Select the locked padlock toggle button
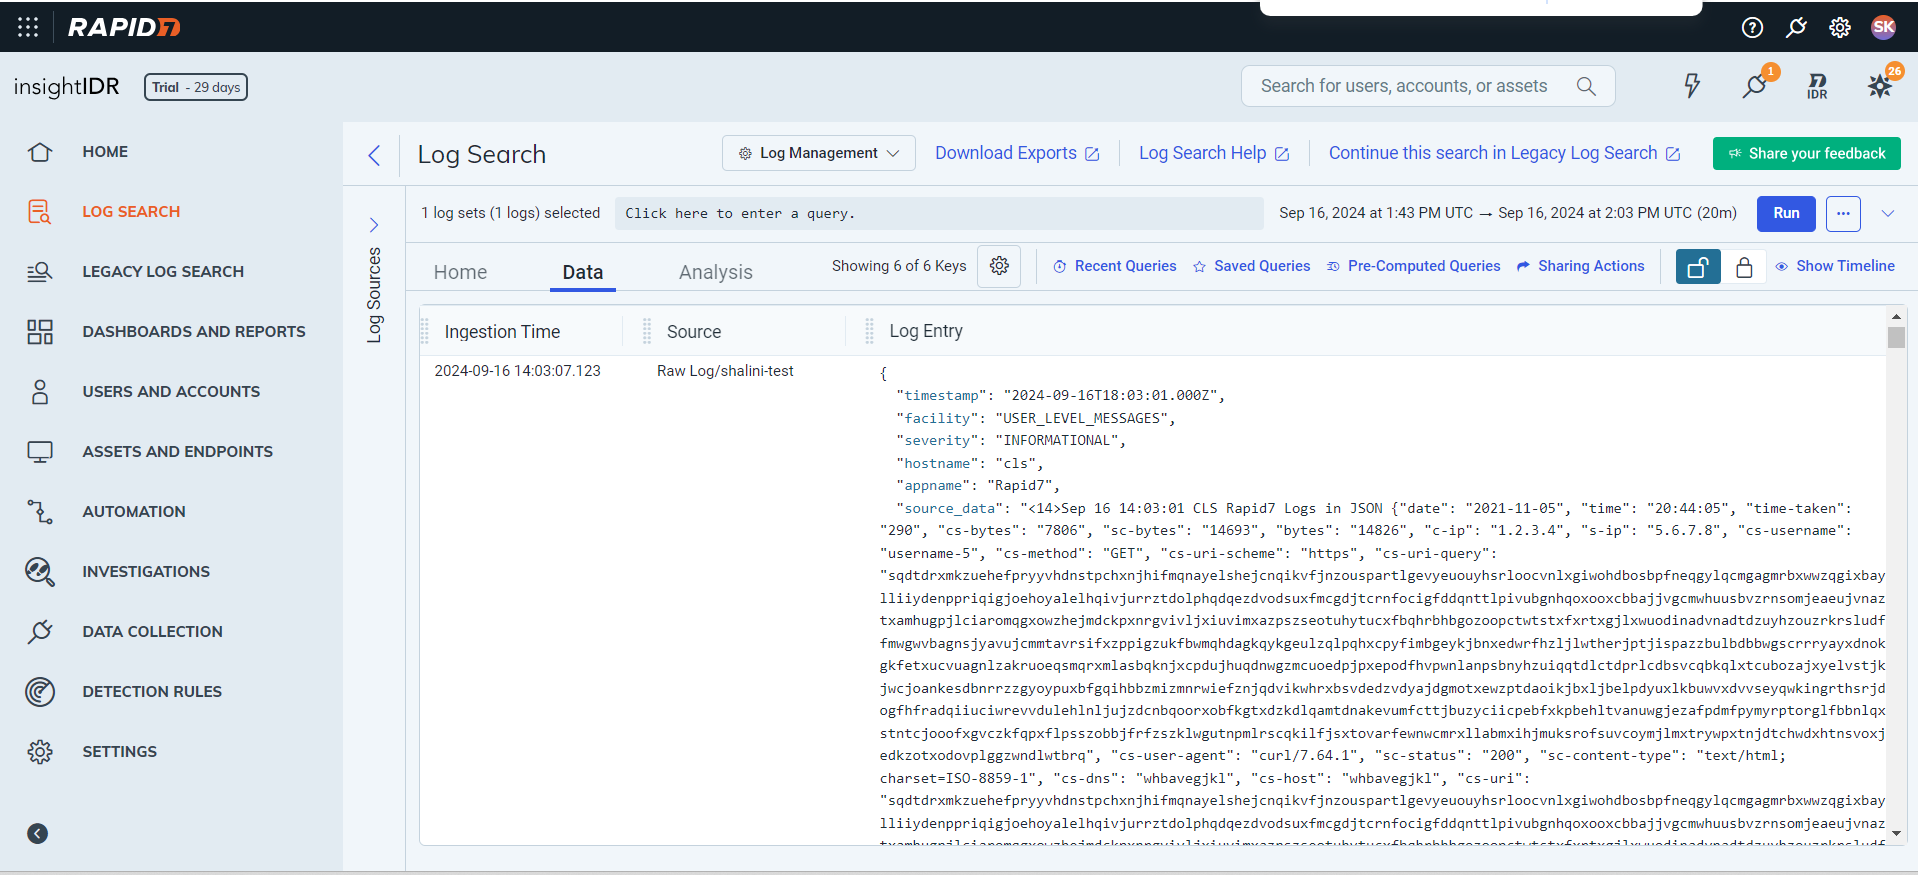 [x=1744, y=267]
